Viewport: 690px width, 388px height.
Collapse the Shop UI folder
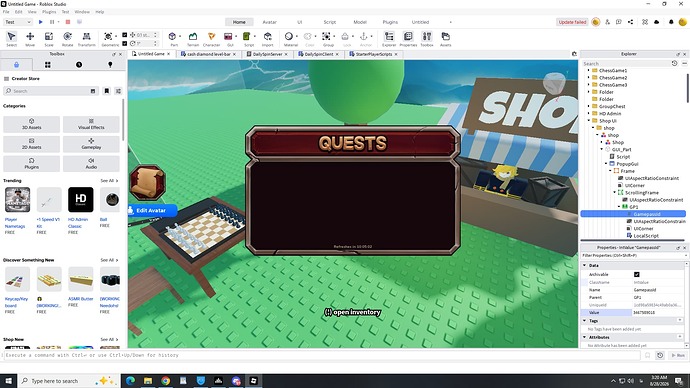pyautogui.click(x=589, y=121)
